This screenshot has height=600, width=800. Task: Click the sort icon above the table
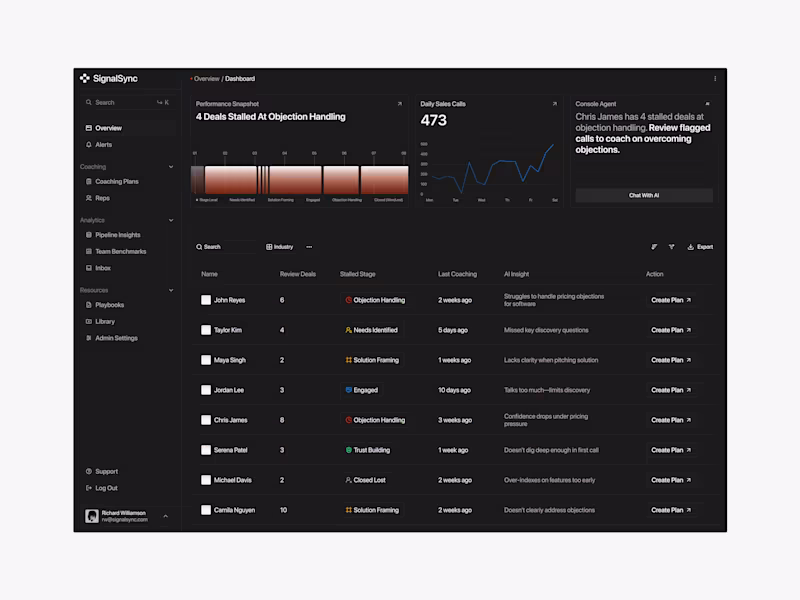coord(654,247)
